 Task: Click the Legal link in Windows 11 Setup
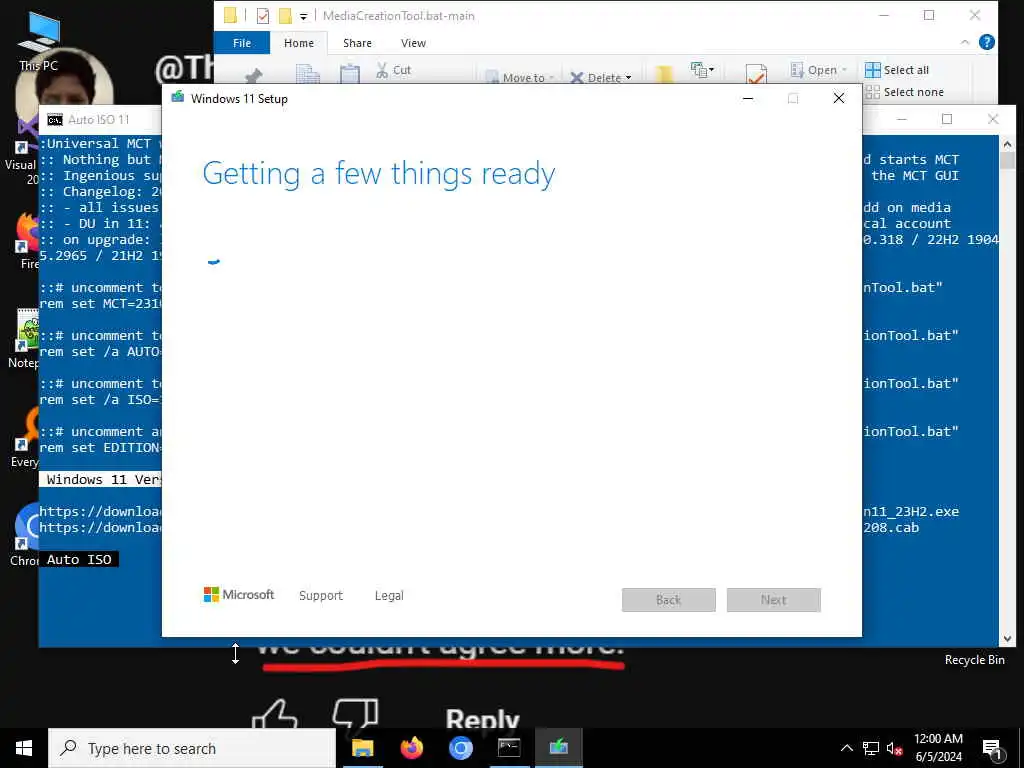pos(389,596)
